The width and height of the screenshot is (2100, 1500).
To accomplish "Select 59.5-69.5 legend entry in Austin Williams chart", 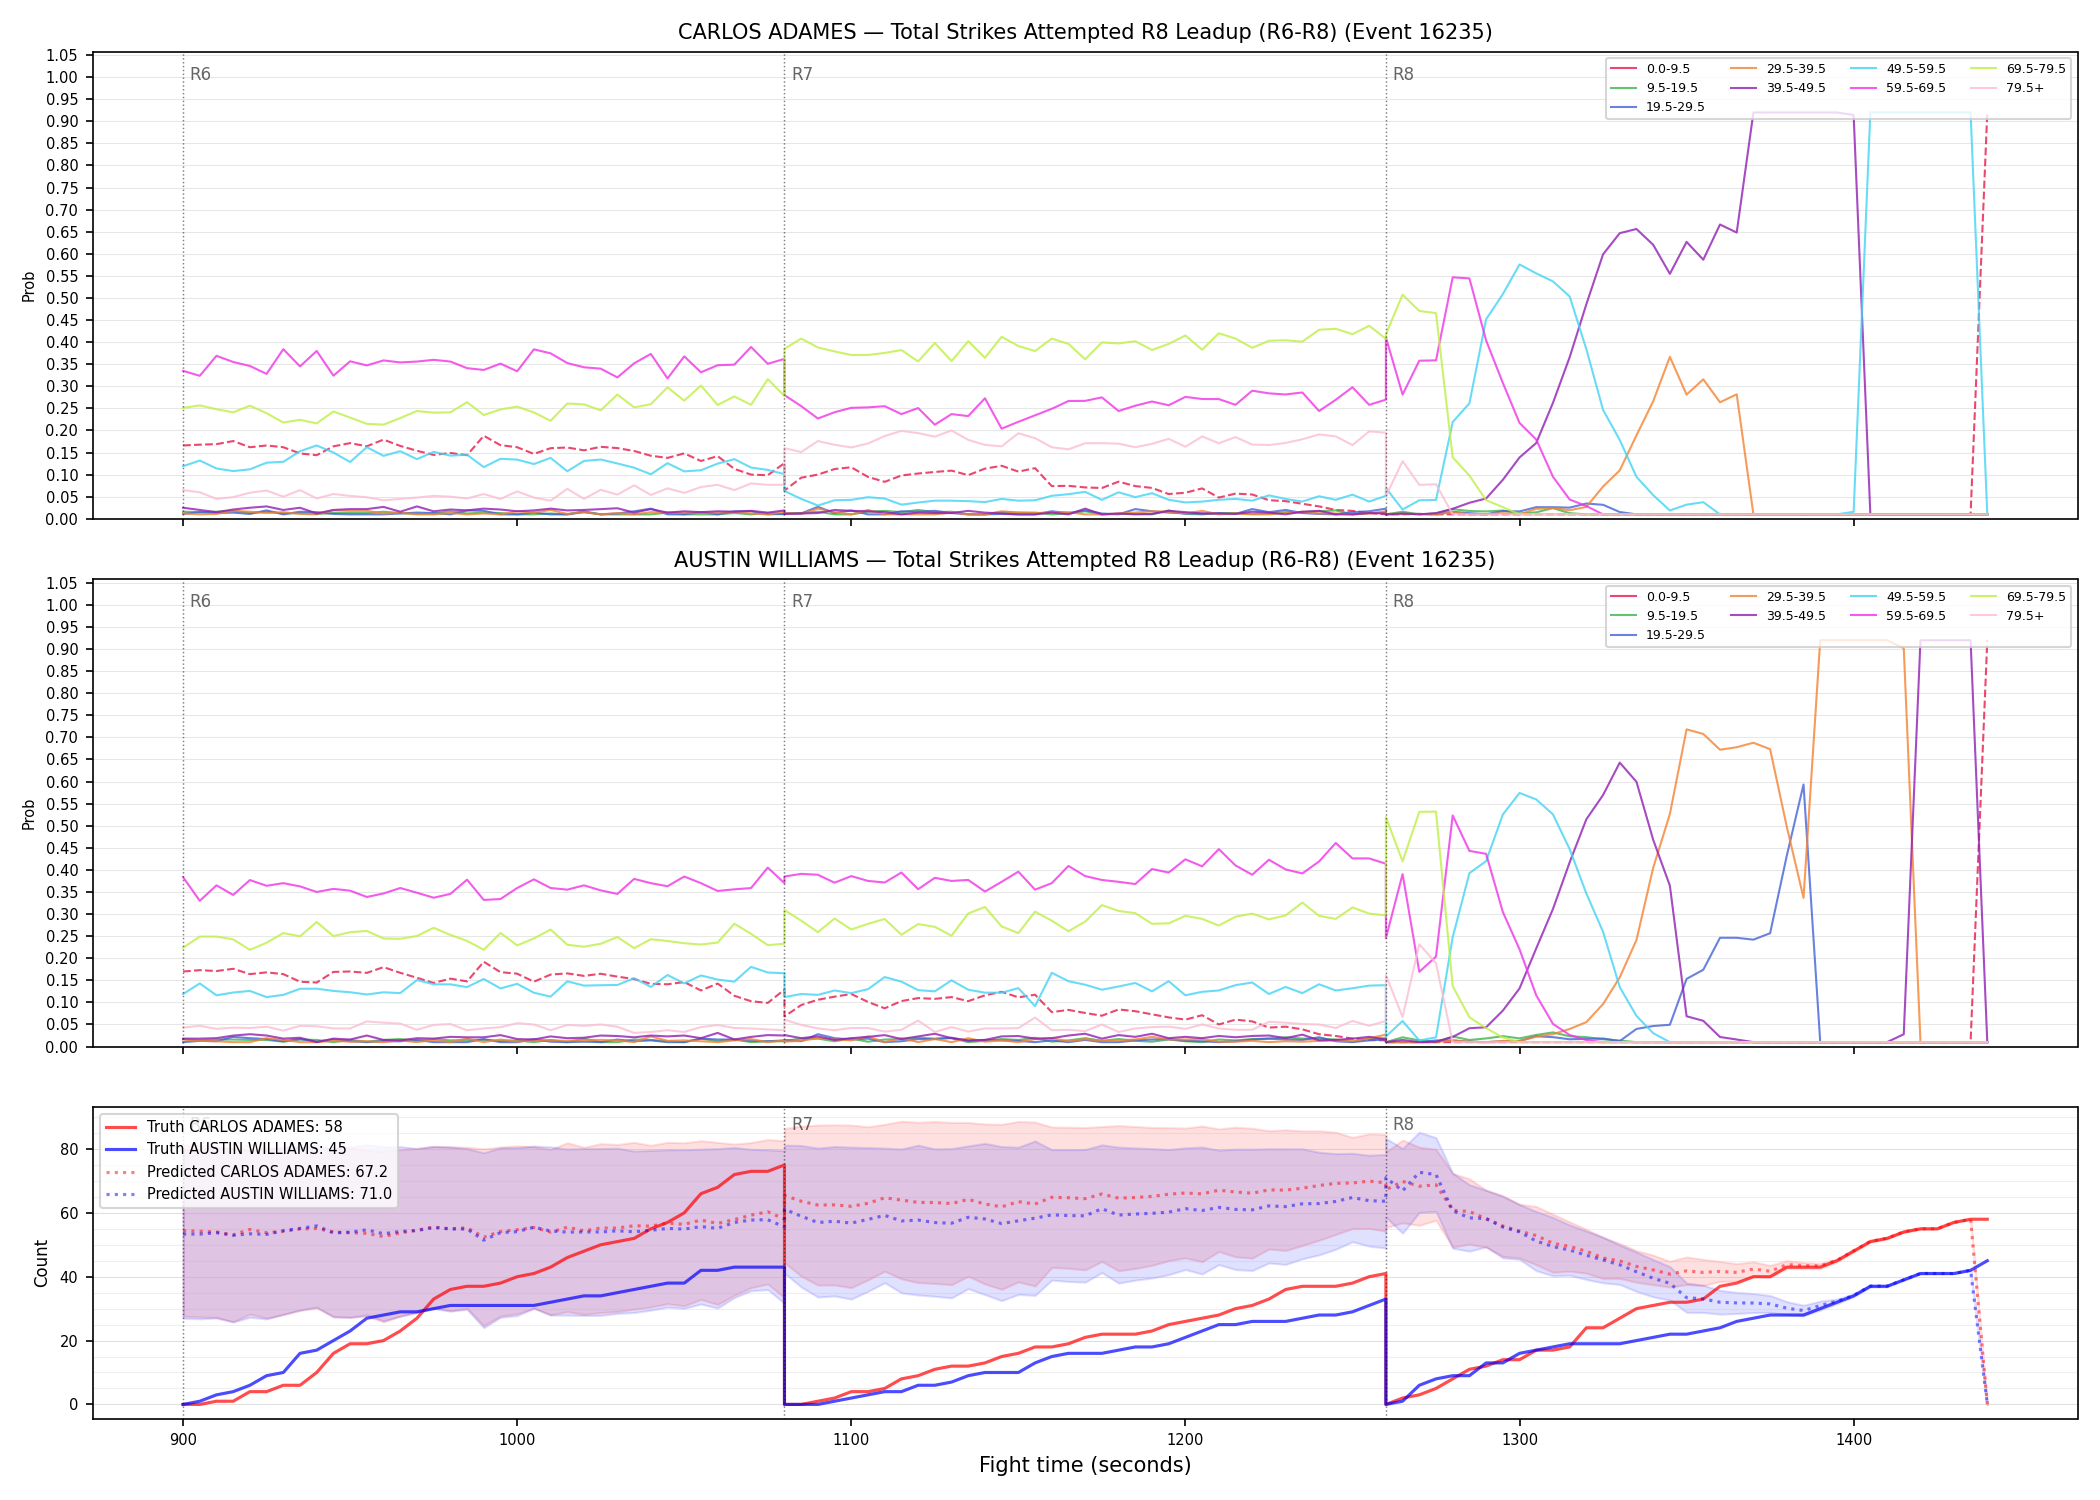I will pyautogui.click(x=1898, y=616).
